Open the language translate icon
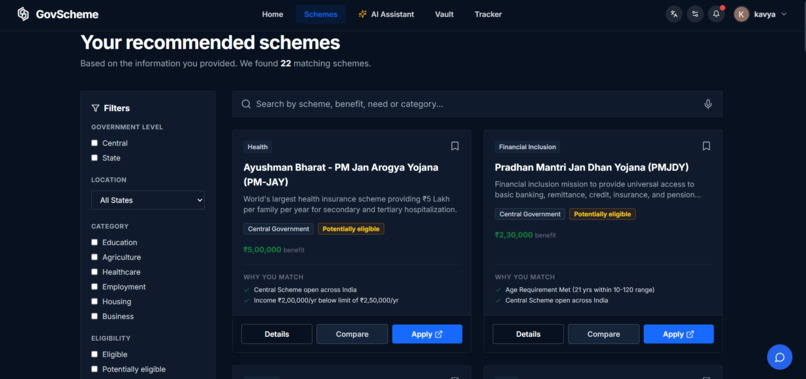Image resolution: width=806 pixels, height=379 pixels. [674, 14]
